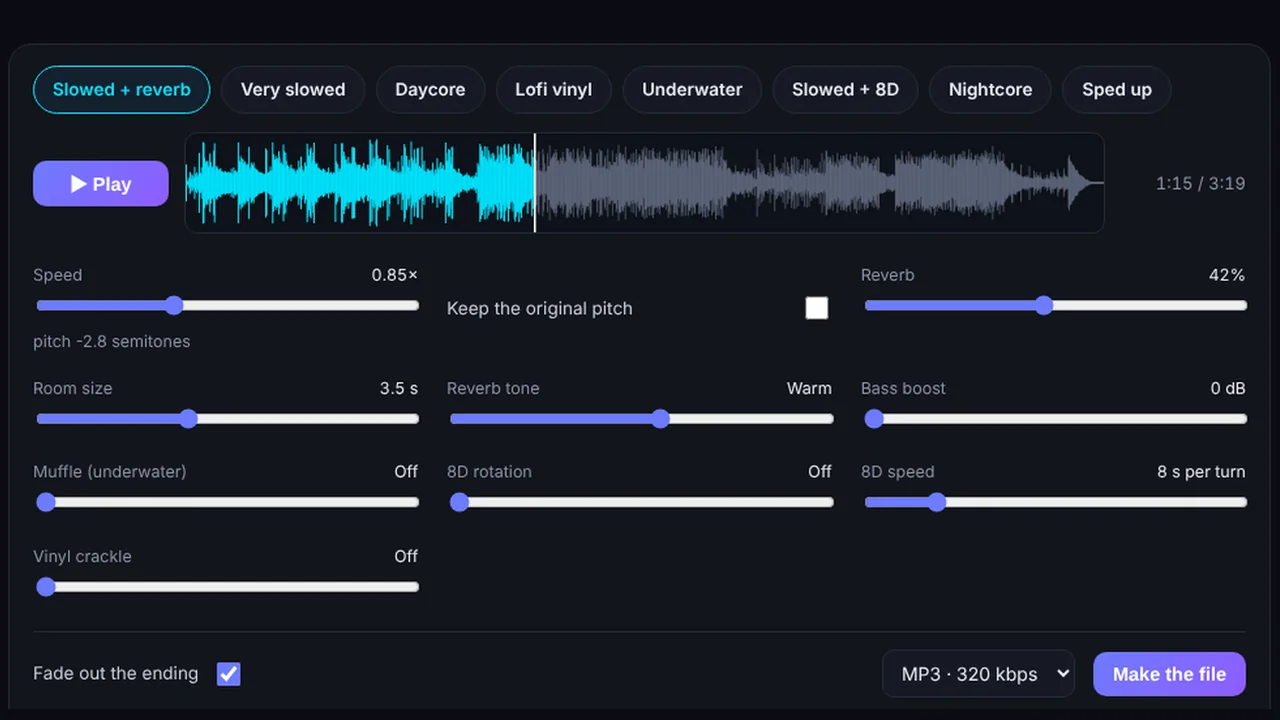Click the Off value for 8D rotation
Image resolution: width=1280 pixels, height=720 pixels.
[x=820, y=471]
